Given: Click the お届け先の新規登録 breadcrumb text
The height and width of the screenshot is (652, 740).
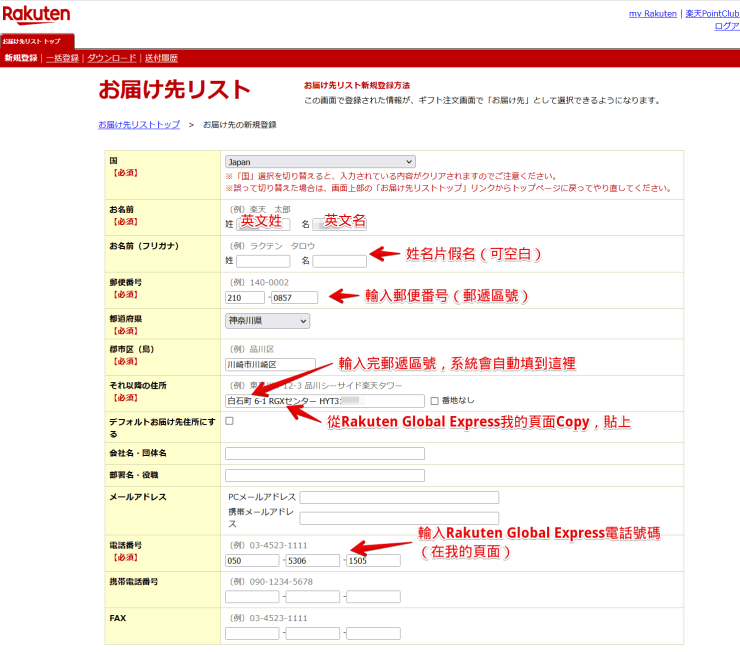Looking at the screenshot, I should 240,125.
